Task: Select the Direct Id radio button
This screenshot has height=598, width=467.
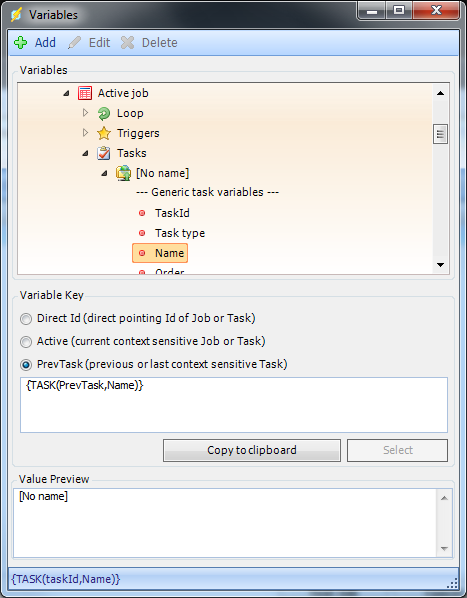Action: (26, 318)
